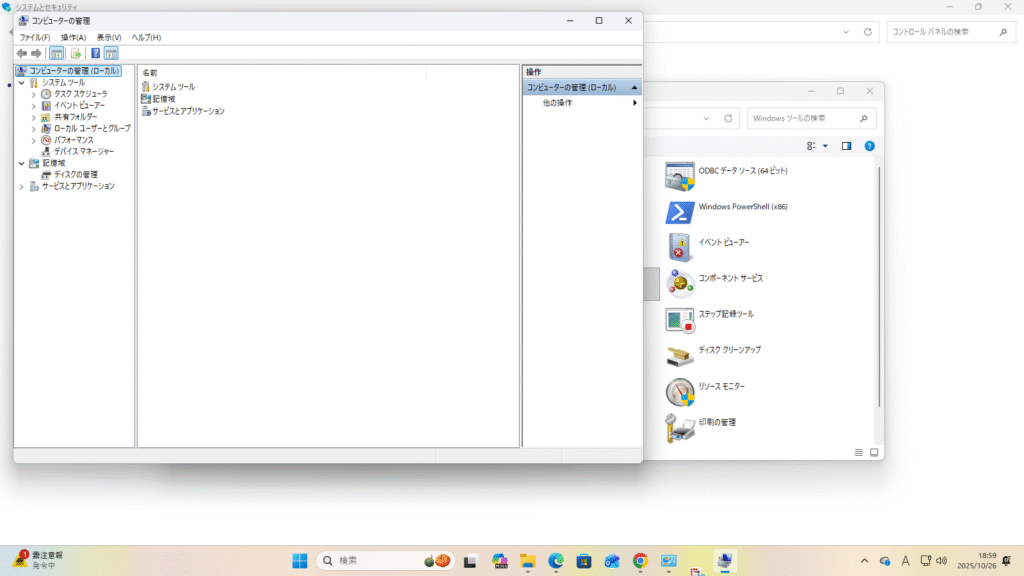This screenshot has height=576, width=1024.
Task: Toggle the preview pane button in Windows Tools
Action: coord(846,146)
